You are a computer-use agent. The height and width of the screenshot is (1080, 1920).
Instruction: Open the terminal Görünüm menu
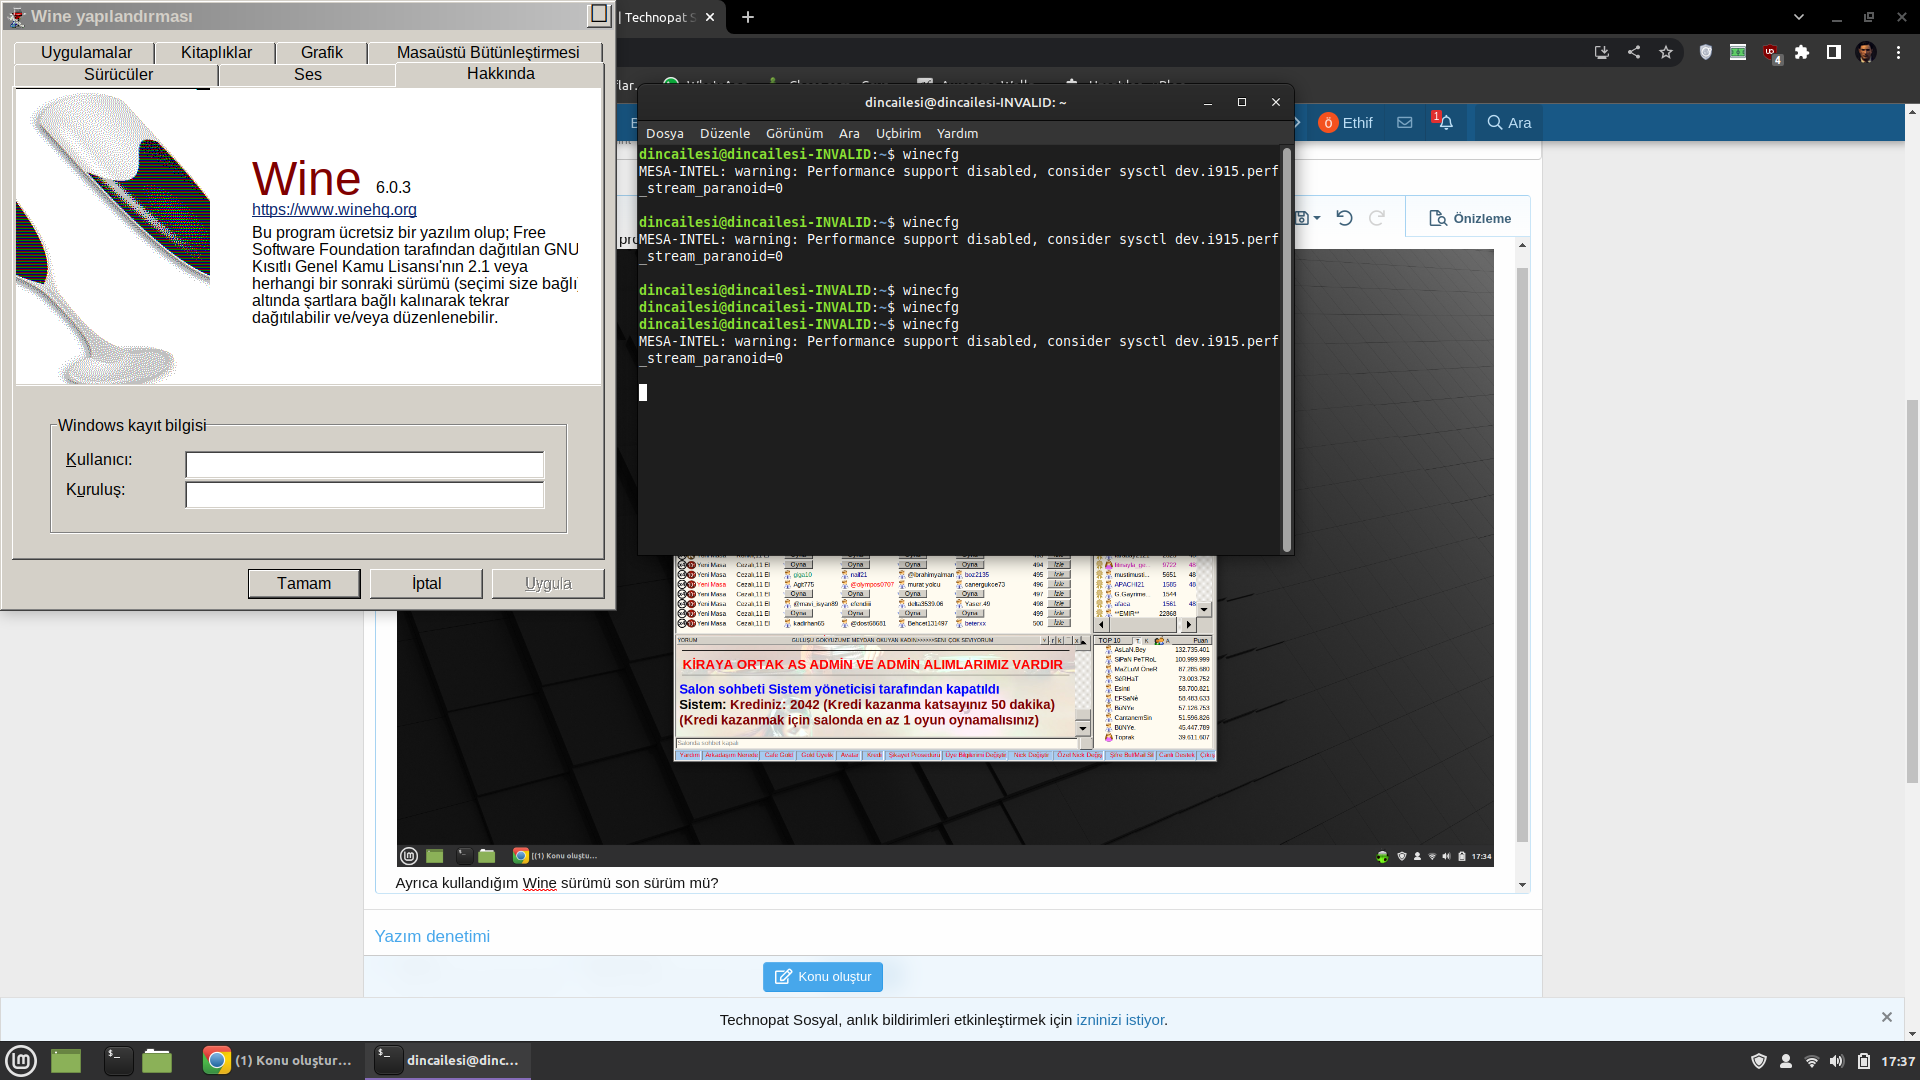794,133
